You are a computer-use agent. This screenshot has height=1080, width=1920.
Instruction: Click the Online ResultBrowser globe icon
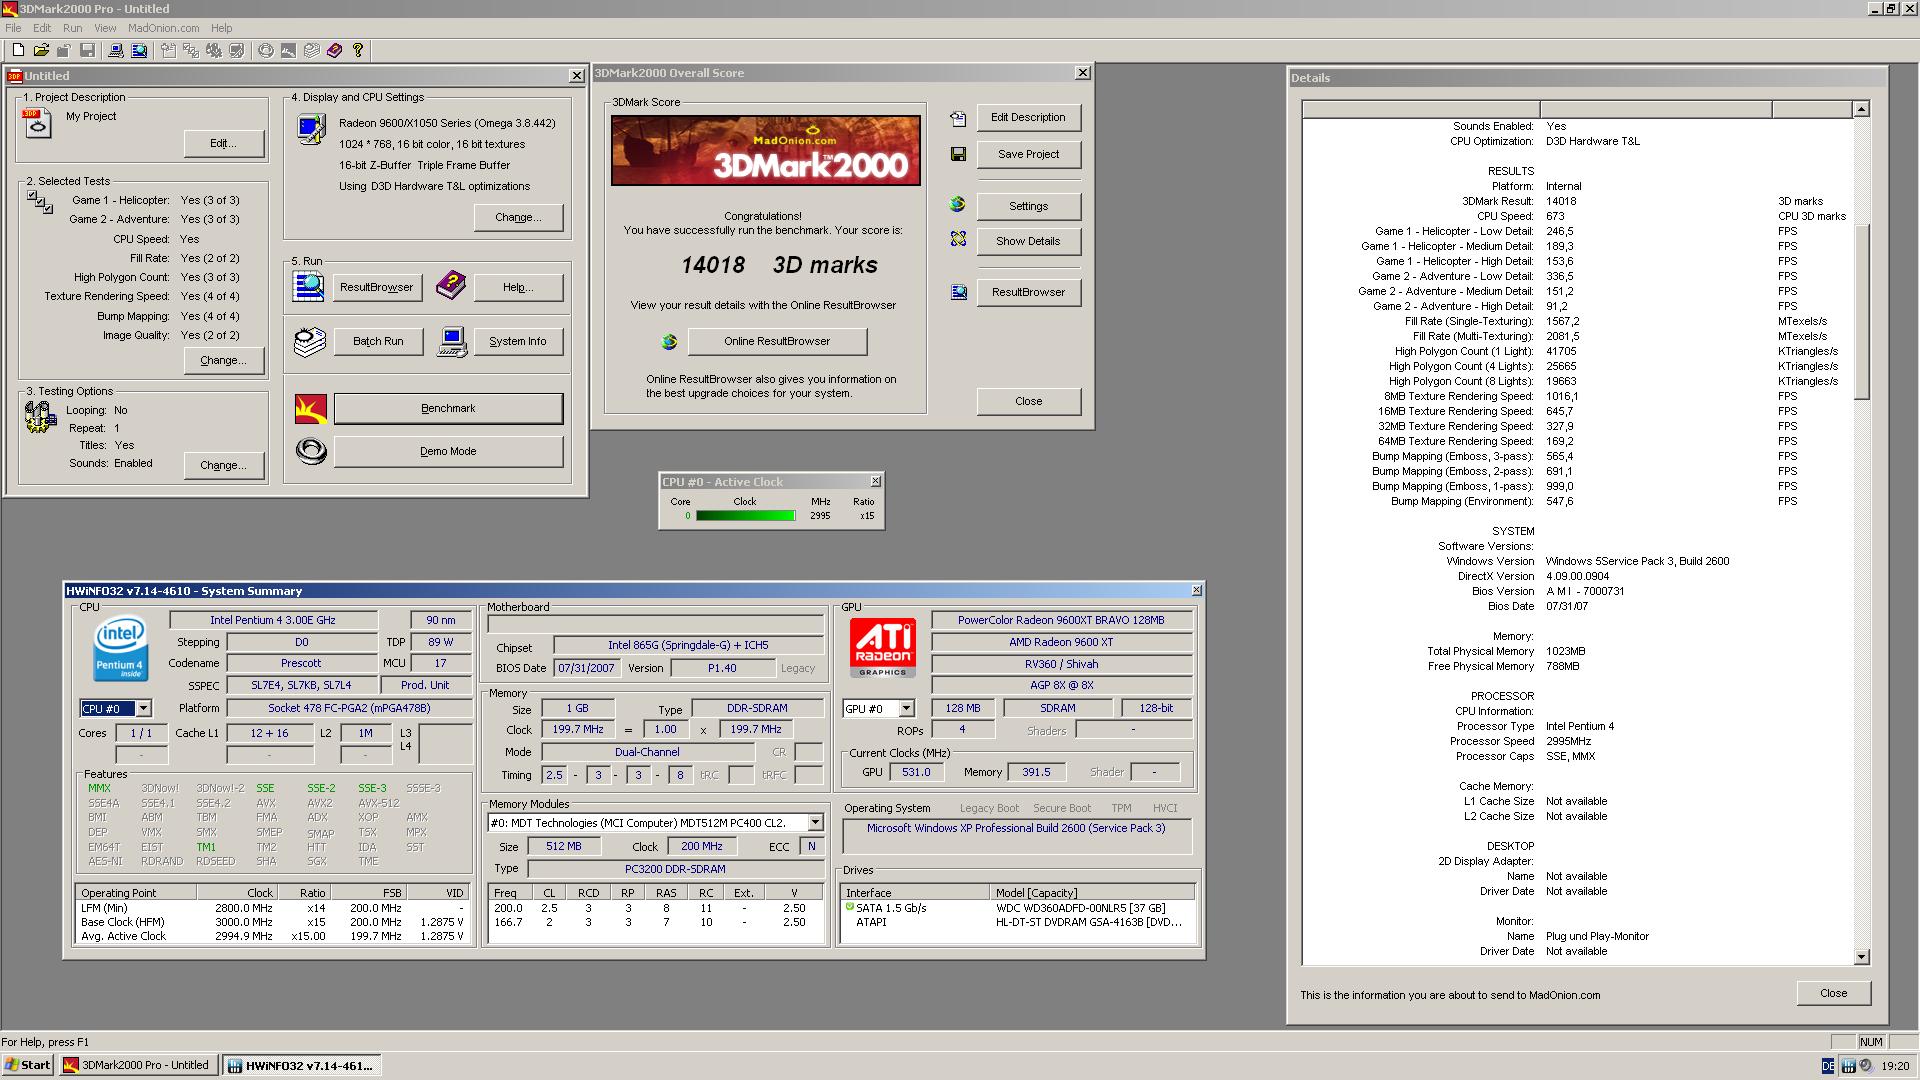point(669,340)
